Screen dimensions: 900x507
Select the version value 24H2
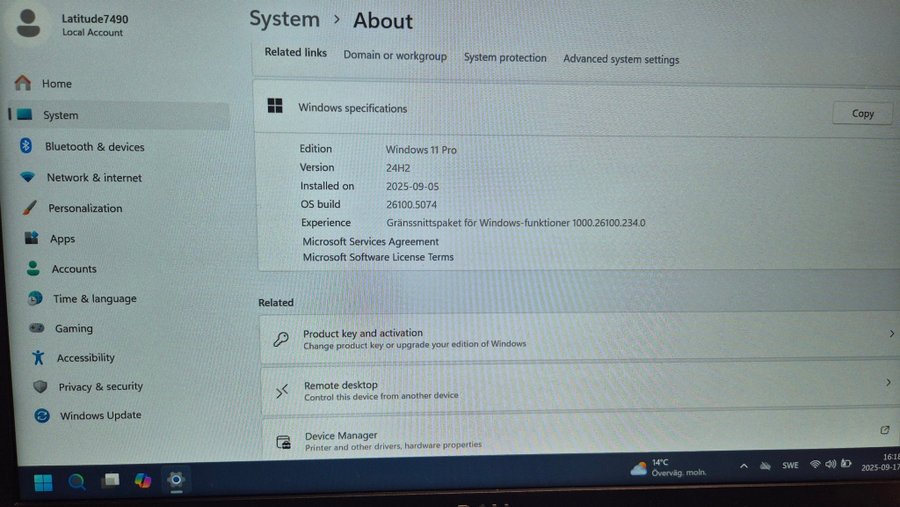(x=398, y=168)
